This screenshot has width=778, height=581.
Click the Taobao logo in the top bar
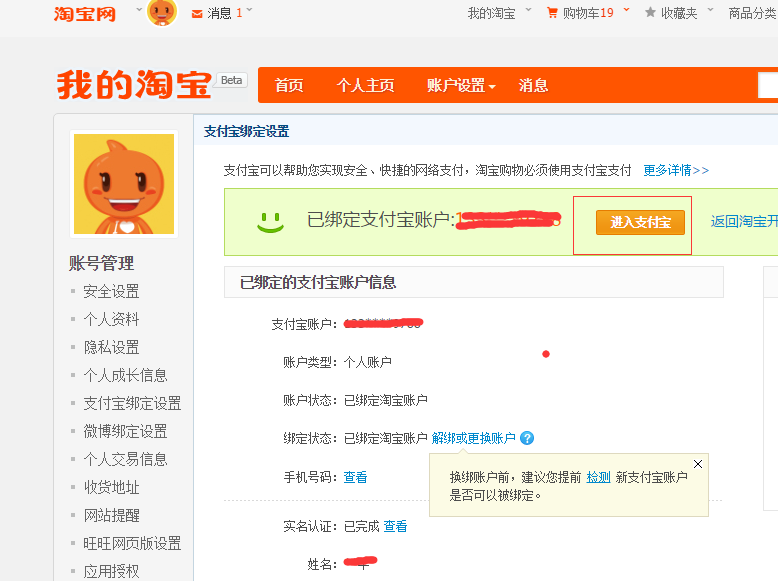pyautogui.click(x=84, y=13)
